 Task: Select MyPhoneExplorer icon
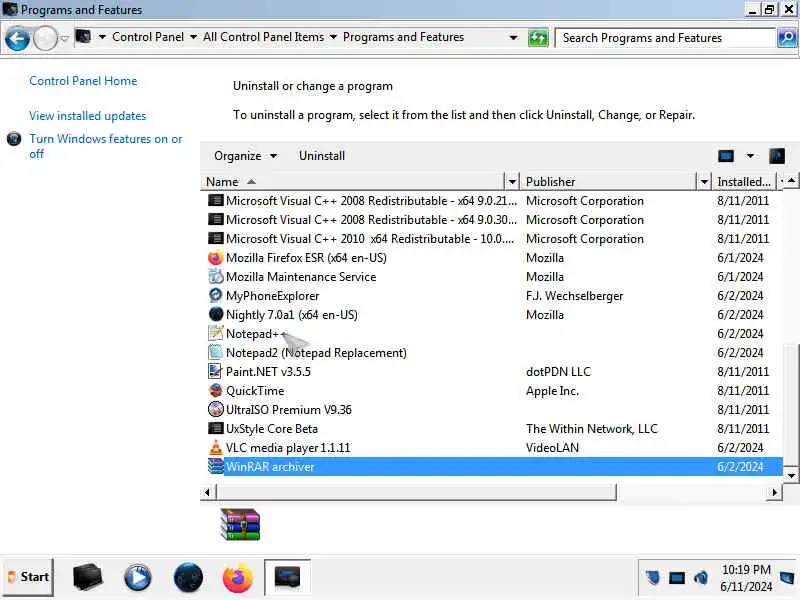[x=216, y=295]
